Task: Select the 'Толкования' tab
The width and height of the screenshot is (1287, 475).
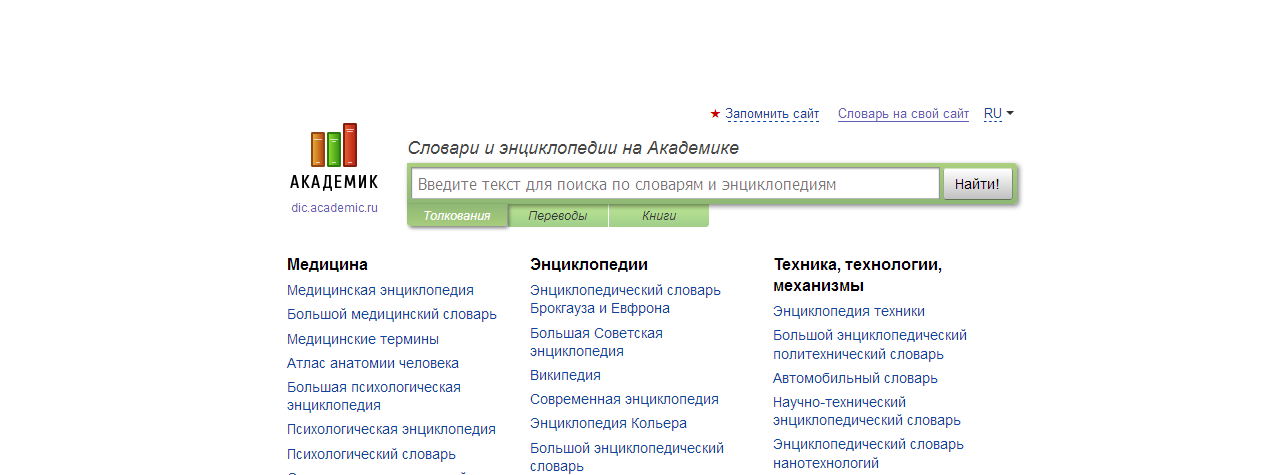Action: (457, 216)
